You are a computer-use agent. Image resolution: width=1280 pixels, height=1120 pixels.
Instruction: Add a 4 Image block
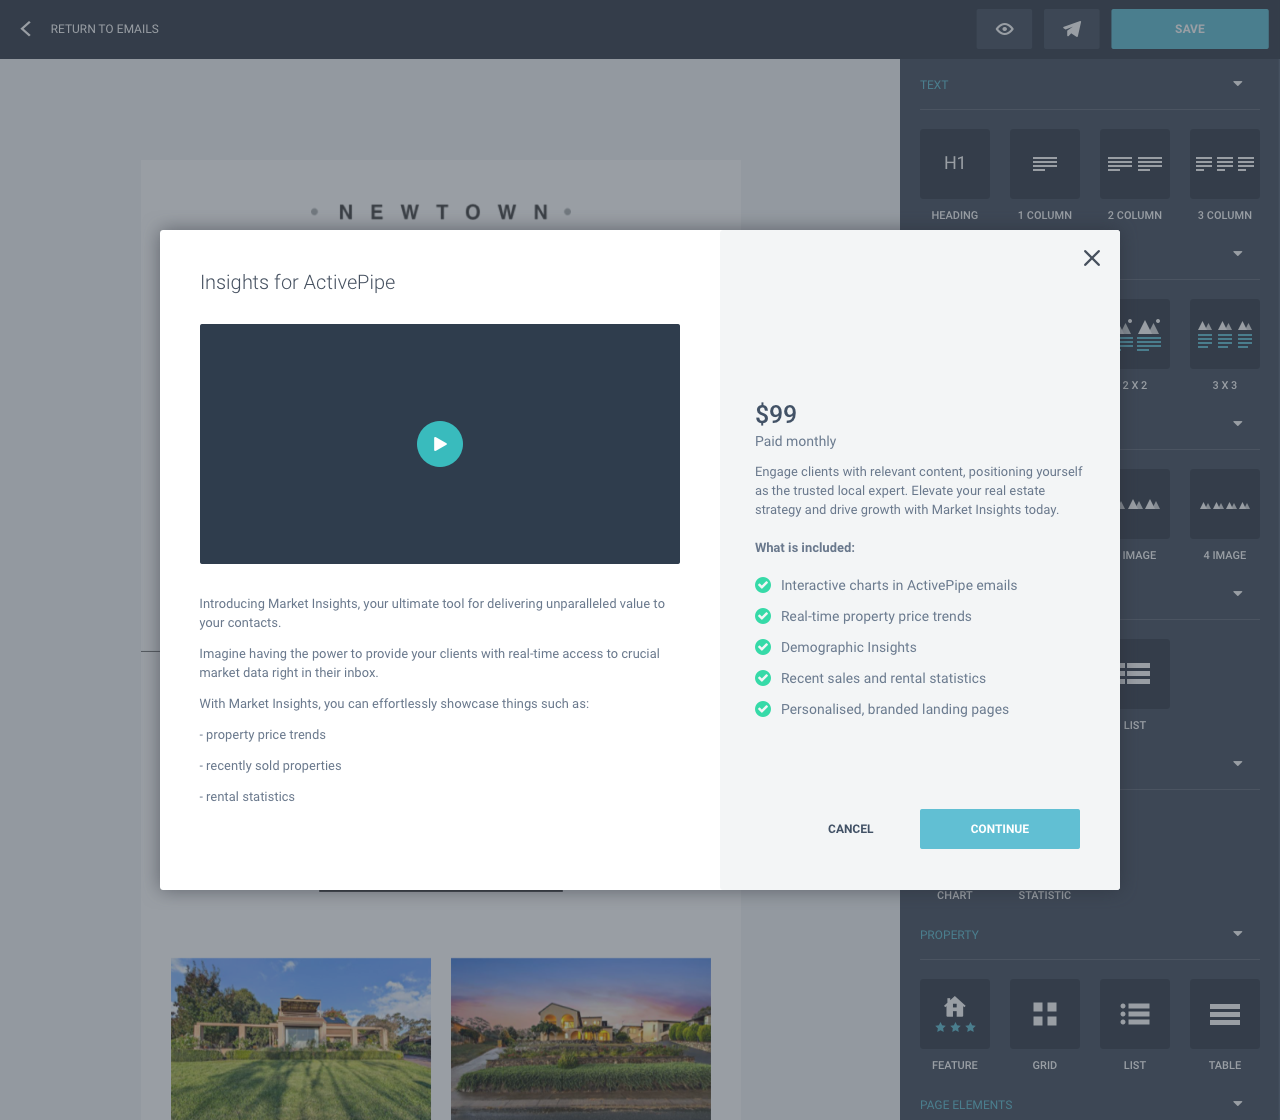tap(1225, 504)
